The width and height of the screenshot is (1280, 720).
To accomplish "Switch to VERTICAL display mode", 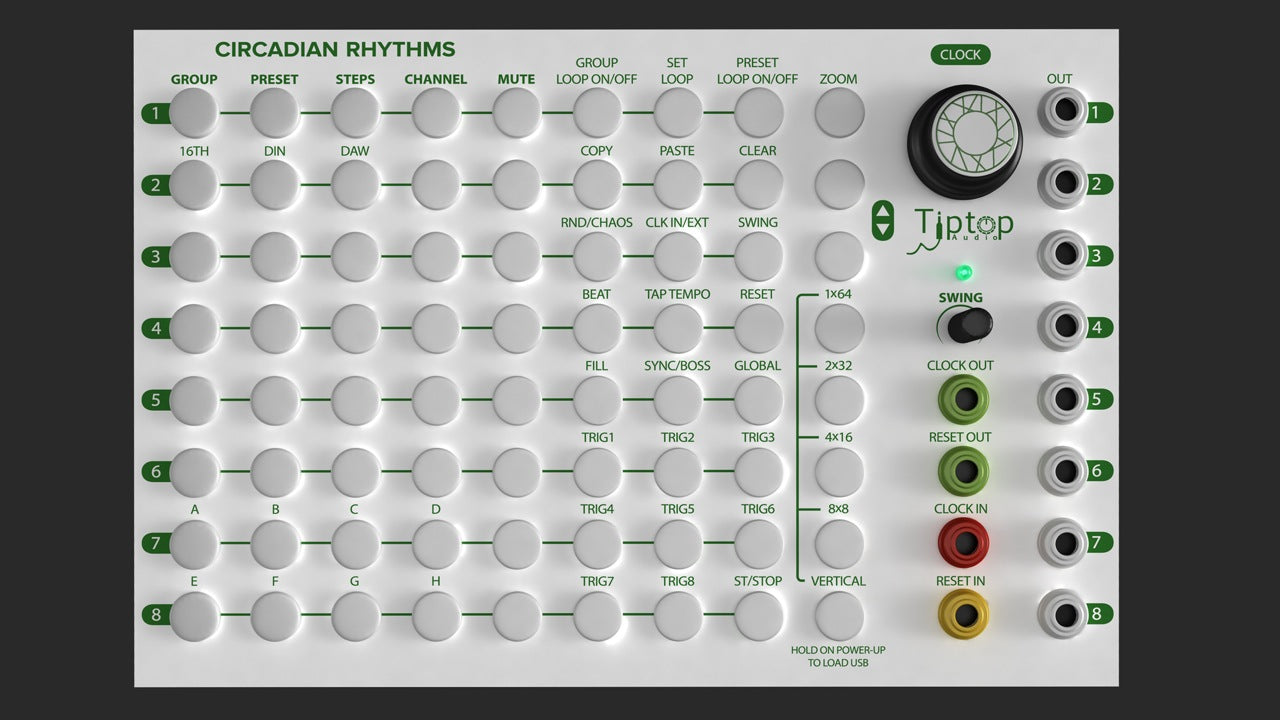I will click(838, 613).
